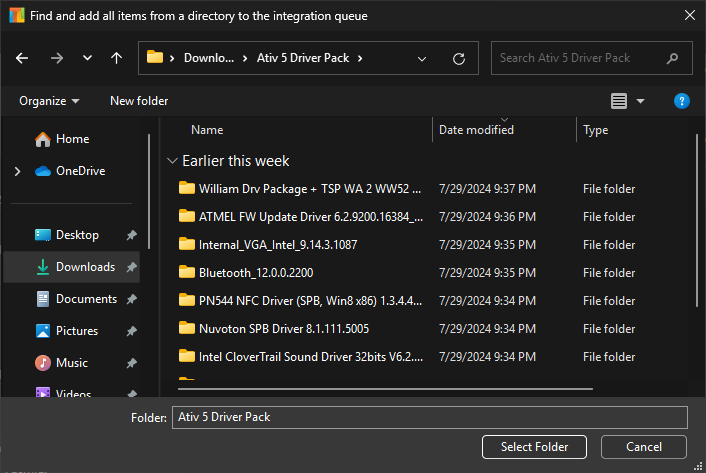Open the Help question mark icon
Screen dimensions: 706x473
point(682,101)
